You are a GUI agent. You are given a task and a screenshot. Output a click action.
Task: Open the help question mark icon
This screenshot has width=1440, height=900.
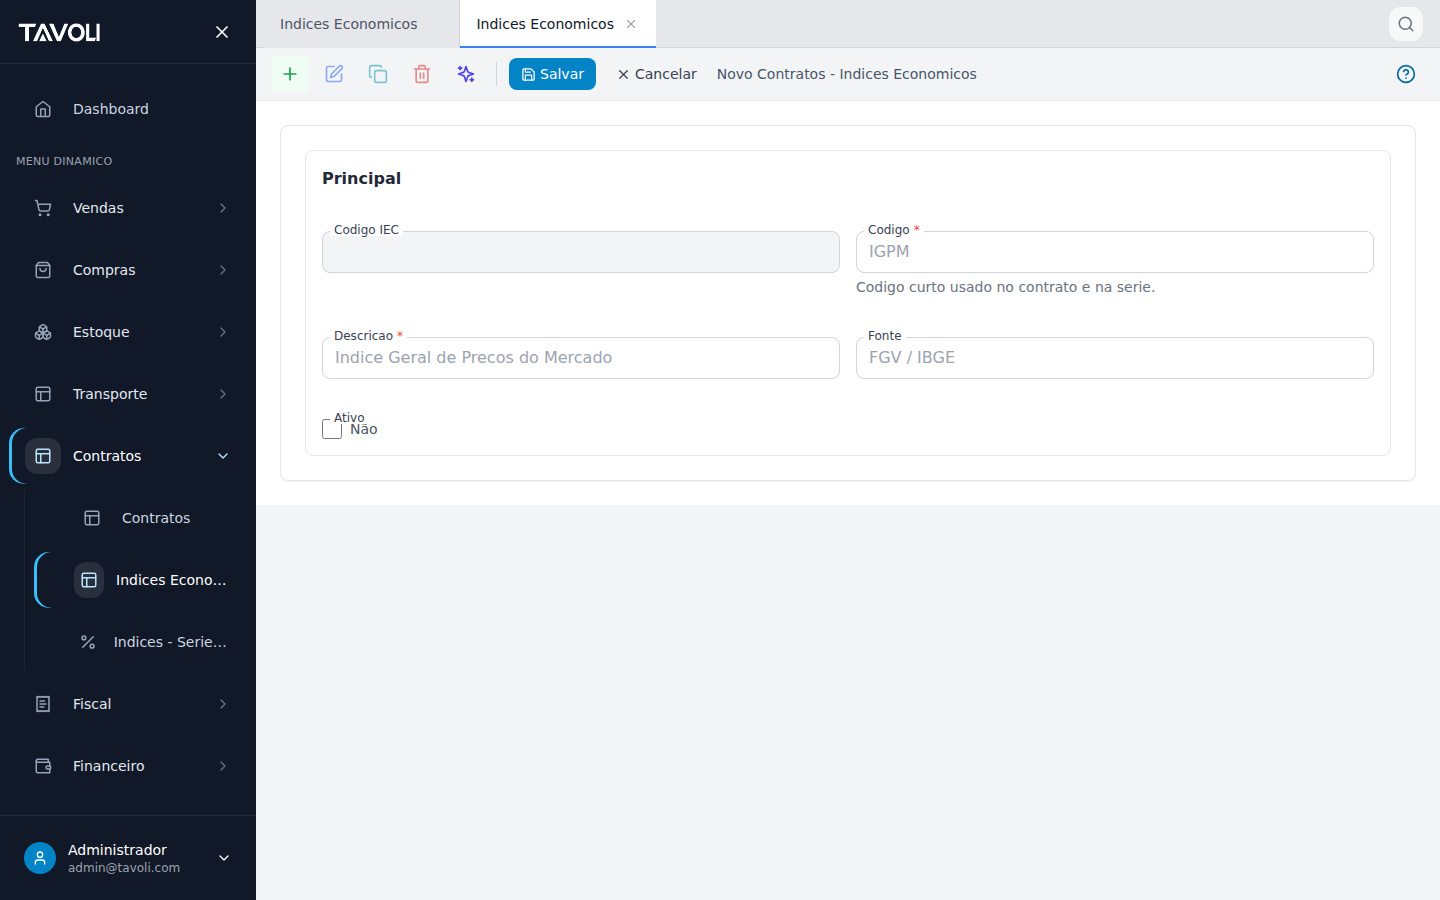click(1406, 74)
